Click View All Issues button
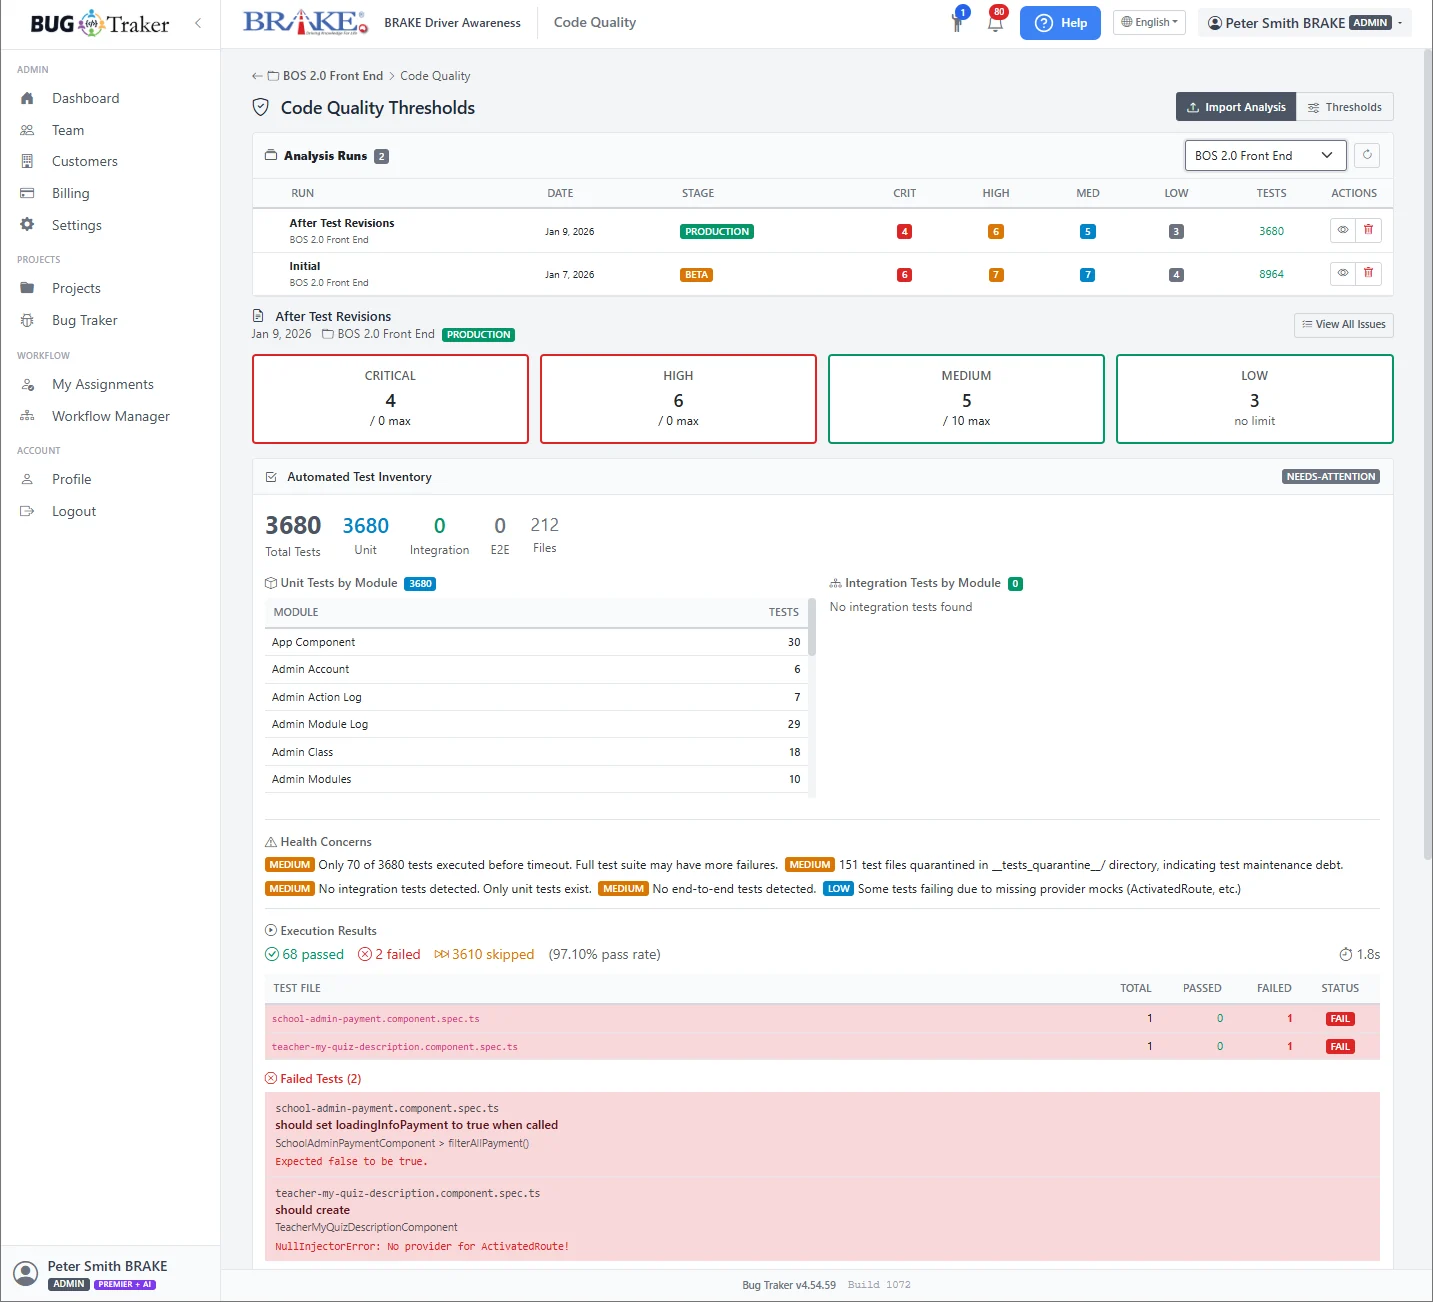 [x=1343, y=324]
